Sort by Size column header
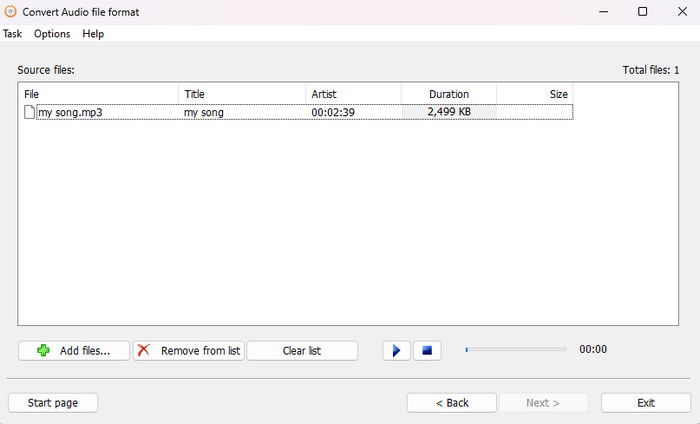 535,94
